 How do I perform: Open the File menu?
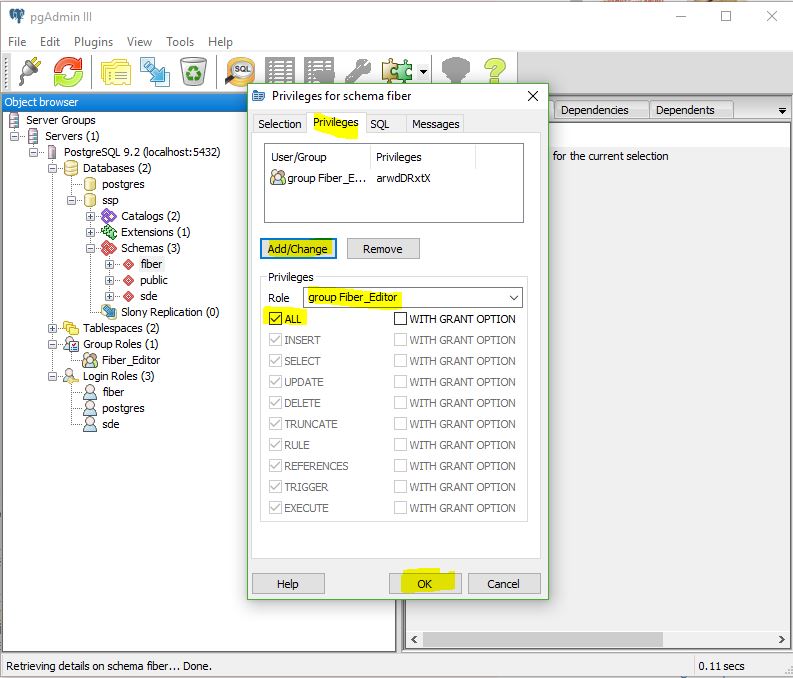pyautogui.click(x=17, y=41)
